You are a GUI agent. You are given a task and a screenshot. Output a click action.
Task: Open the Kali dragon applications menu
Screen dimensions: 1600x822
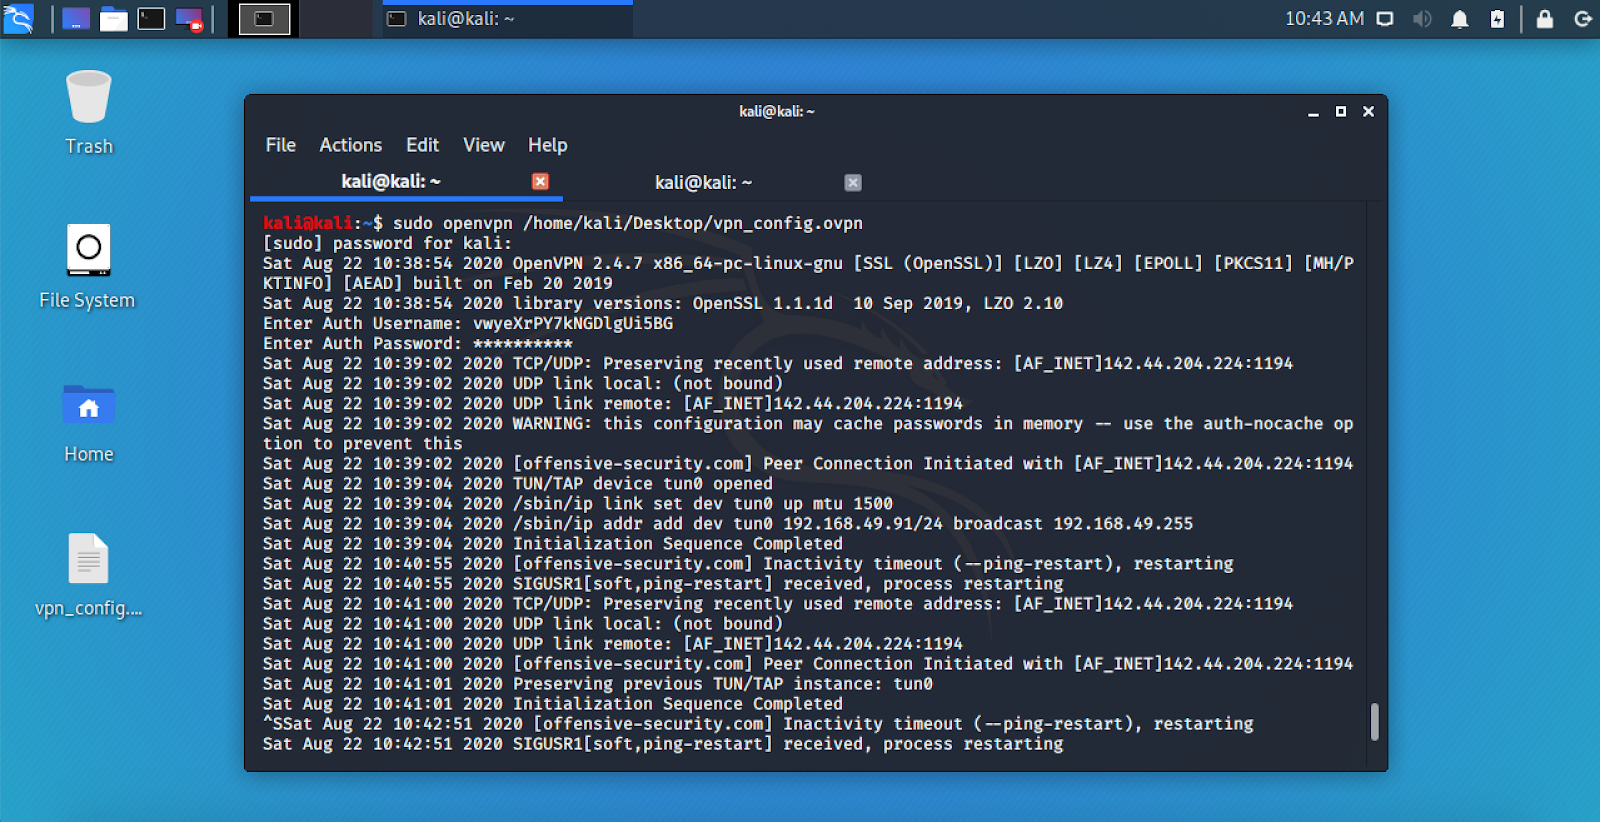point(18,18)
